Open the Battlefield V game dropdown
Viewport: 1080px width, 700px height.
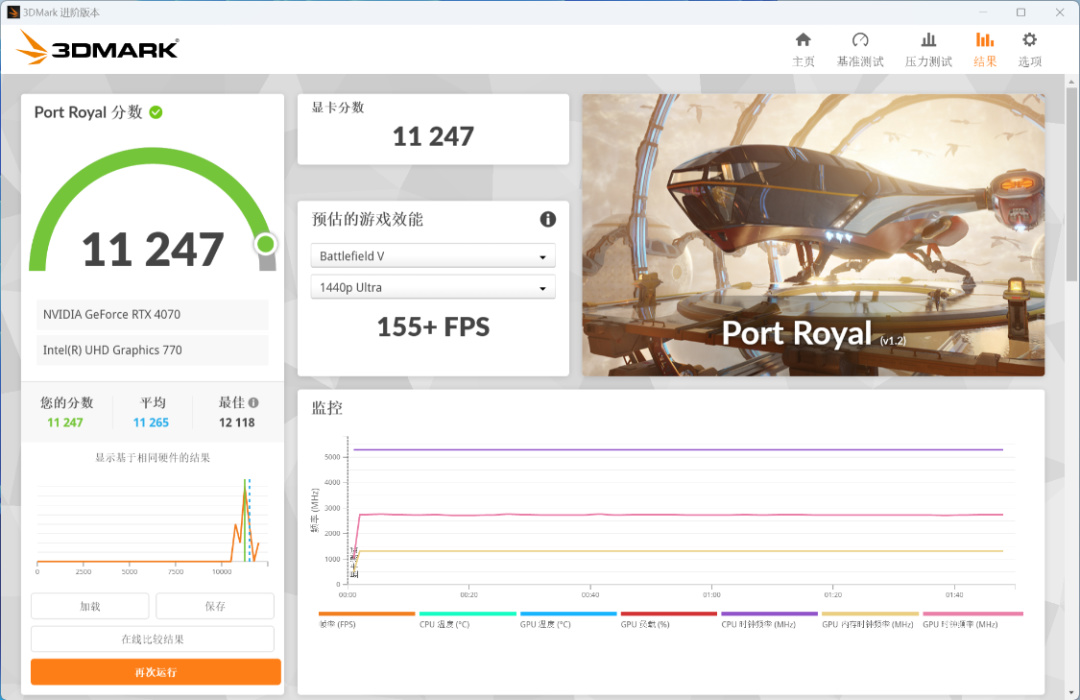point(433,256)
